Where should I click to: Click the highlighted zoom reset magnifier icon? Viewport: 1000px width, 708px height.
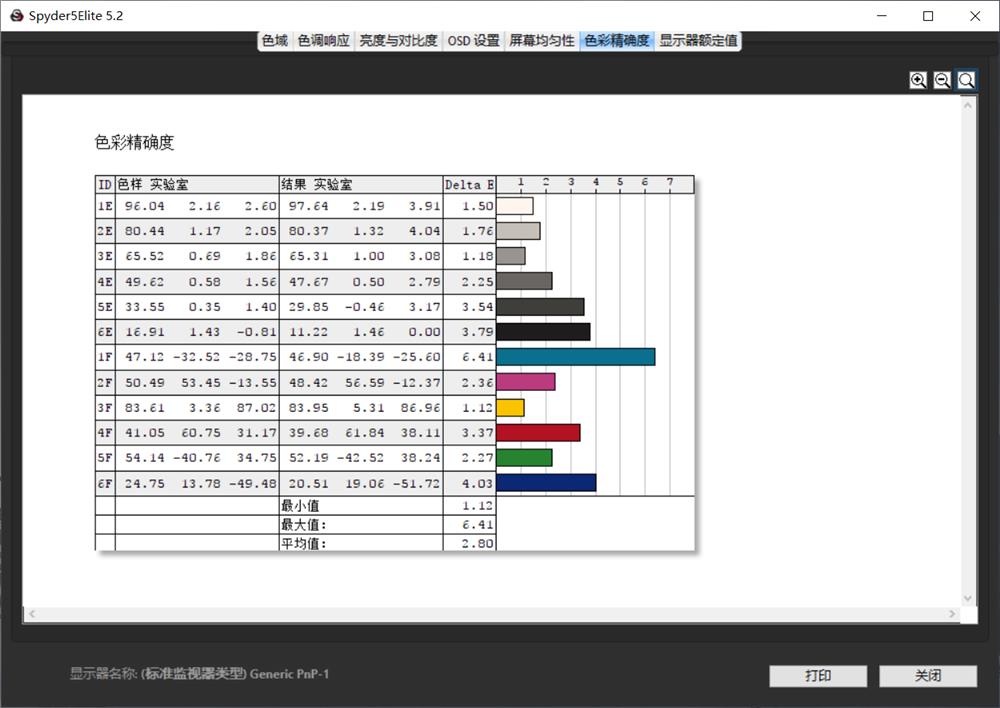coord(964,79)
